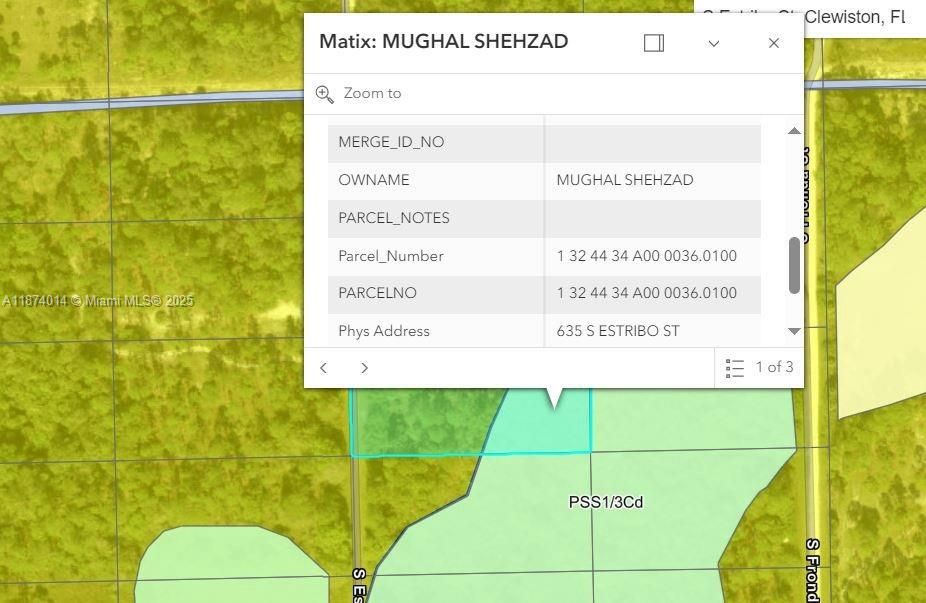926x603 pixels.
Task: Click the previous feature arrow
Action: coord(323,367)
